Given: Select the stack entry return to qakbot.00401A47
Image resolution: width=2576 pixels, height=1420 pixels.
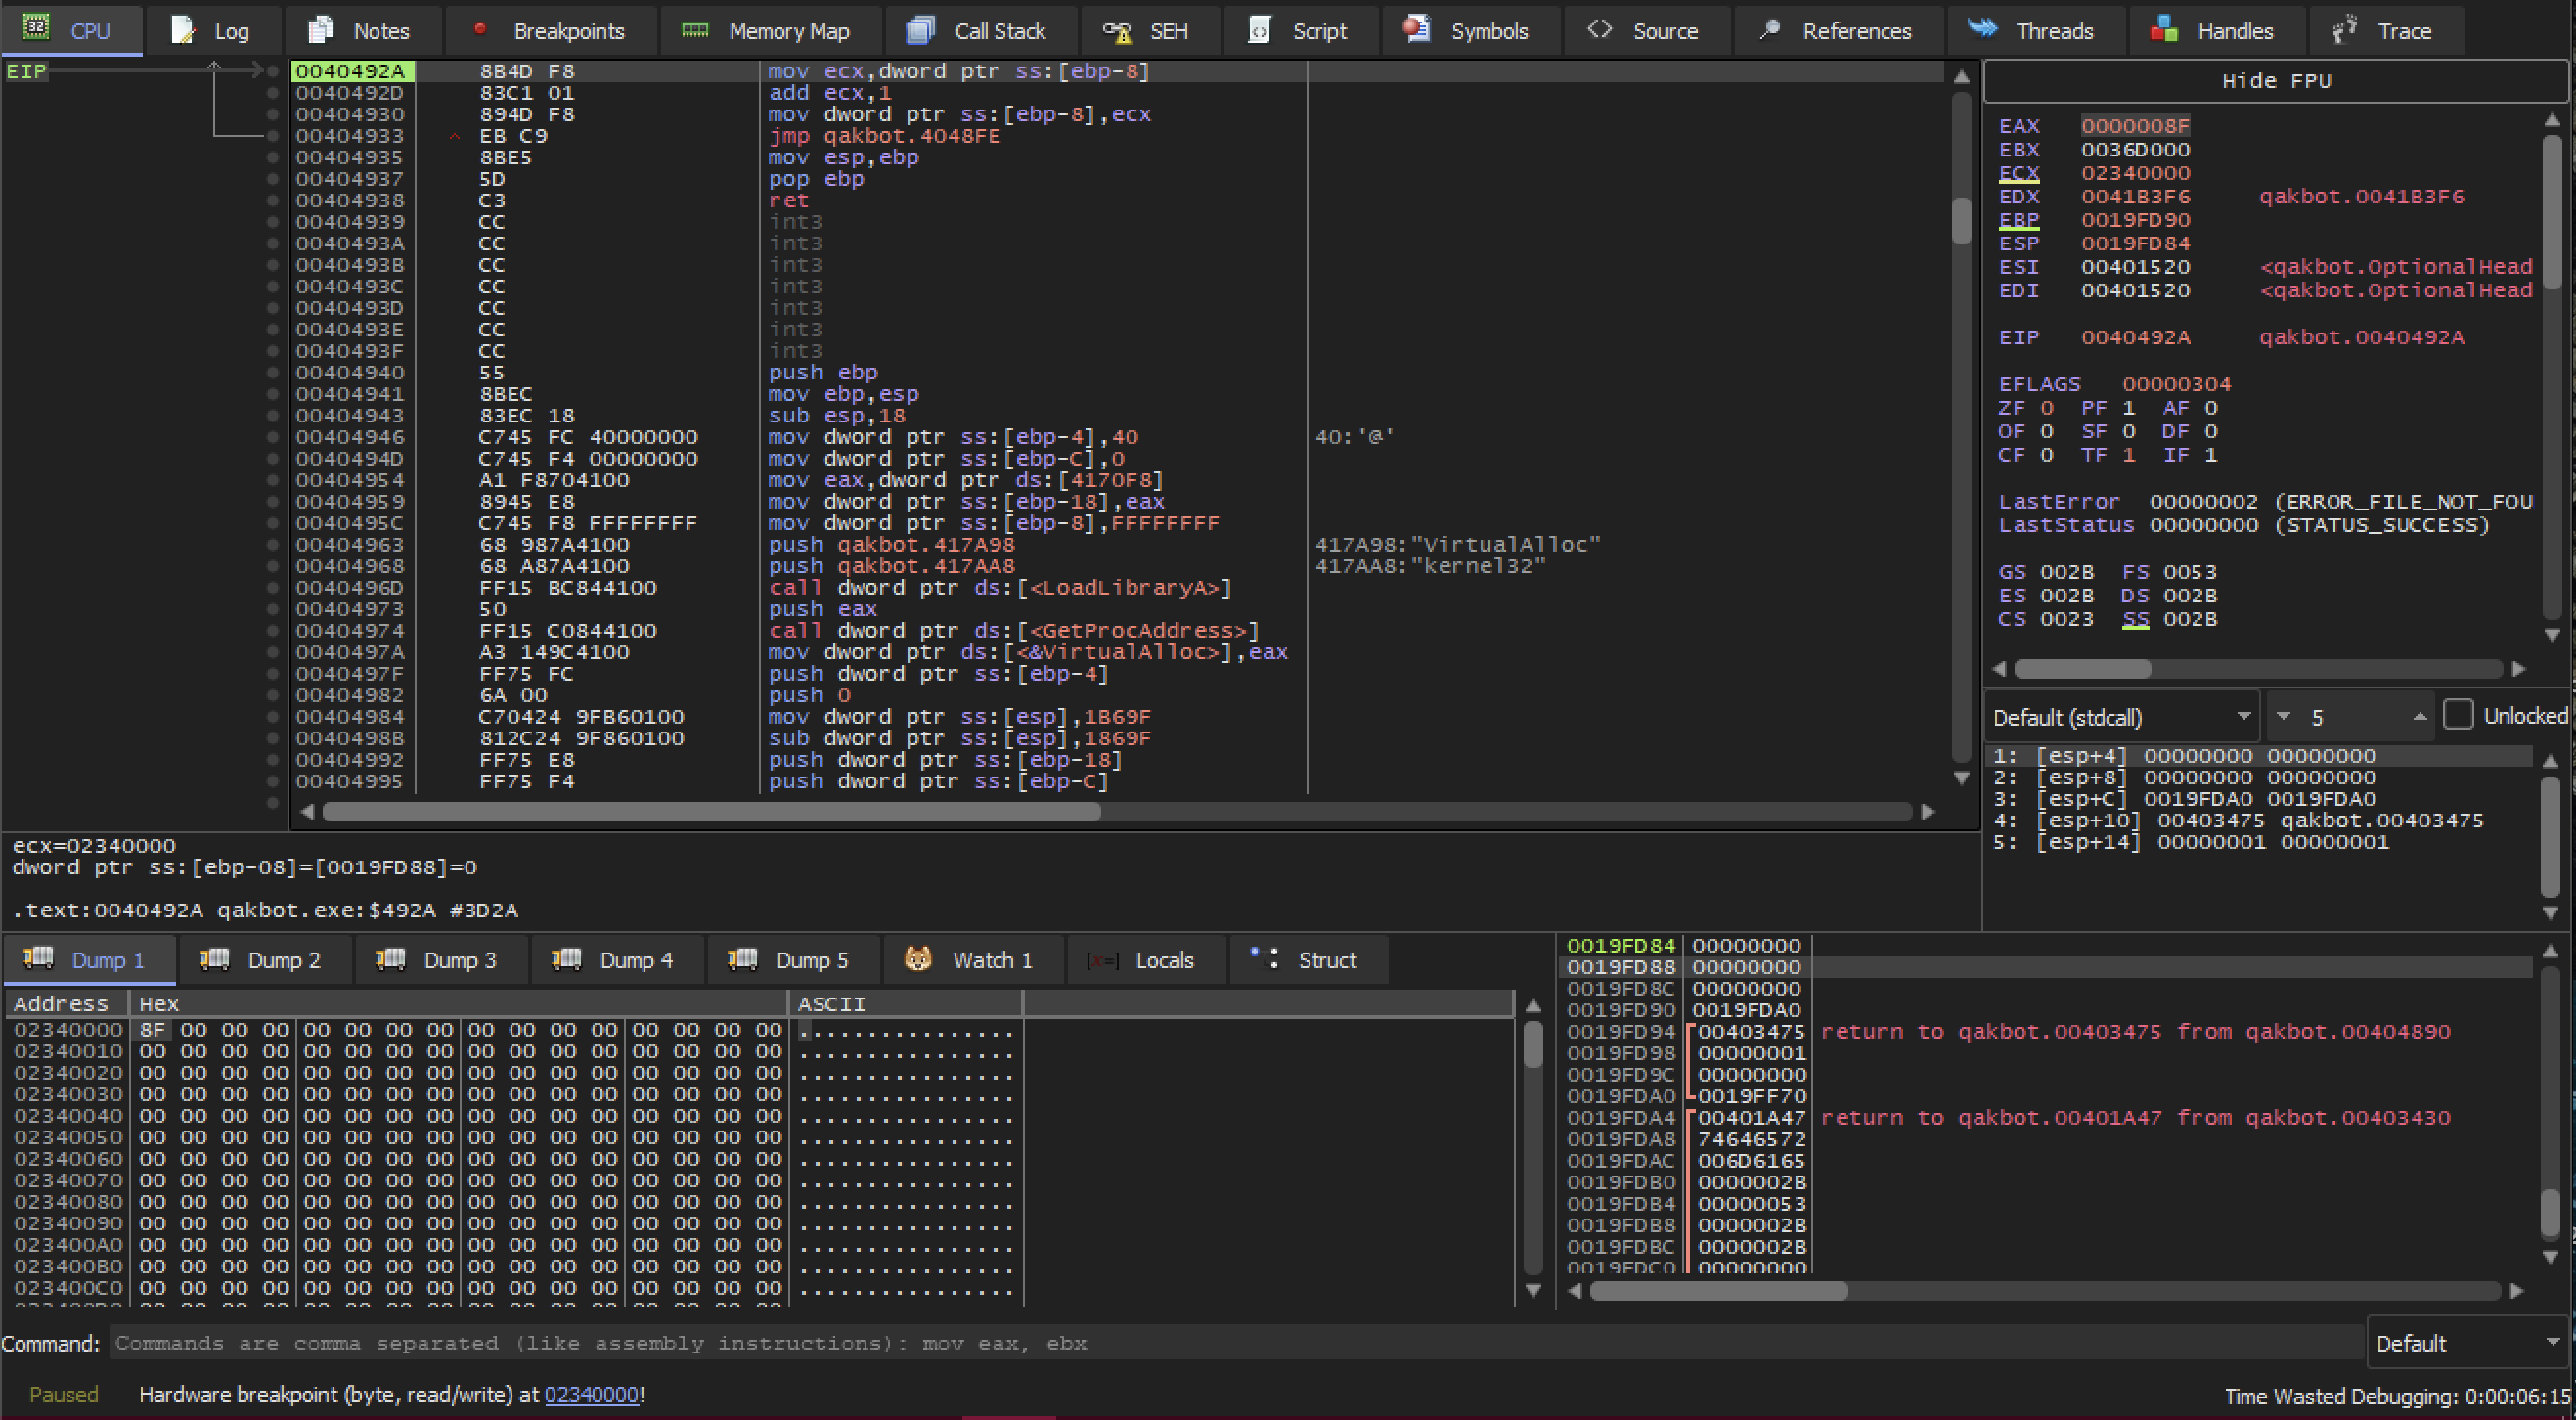Looking at the screenshot, I should [2135, 1118].
